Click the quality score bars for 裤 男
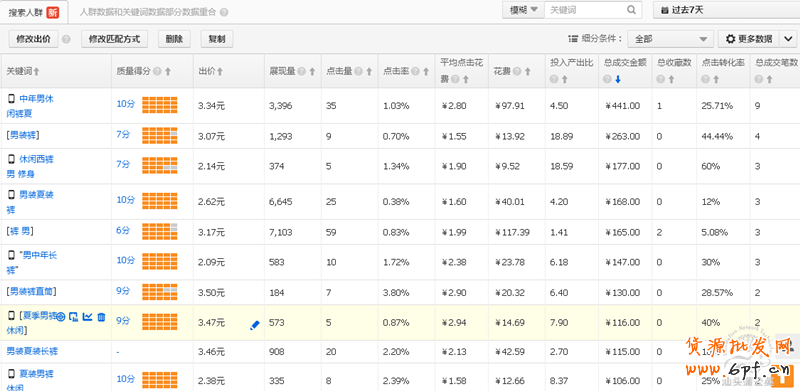Screen dimensions: 800x391 [160, 231]
